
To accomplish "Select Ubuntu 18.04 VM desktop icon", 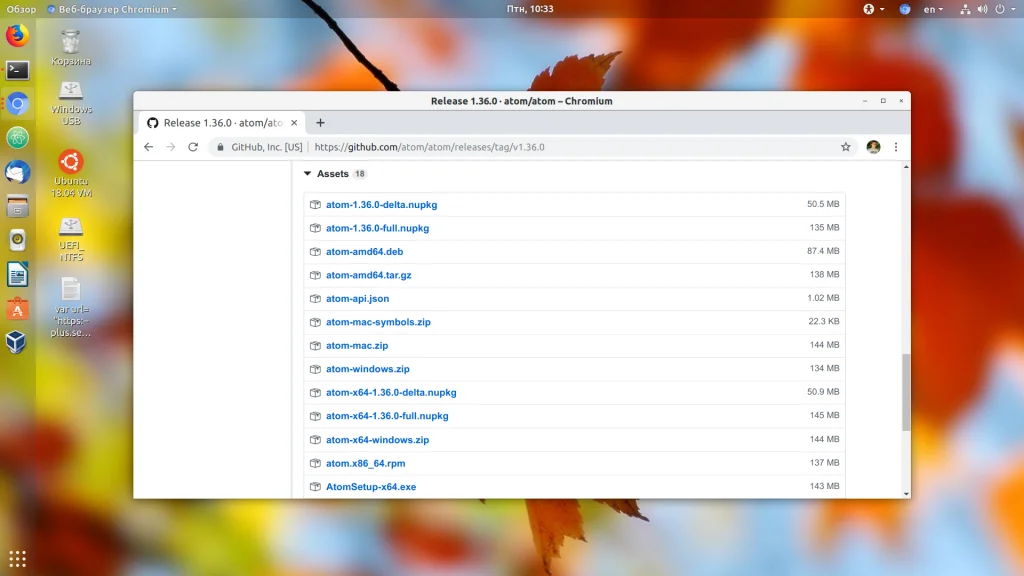I will pos(71,174).
